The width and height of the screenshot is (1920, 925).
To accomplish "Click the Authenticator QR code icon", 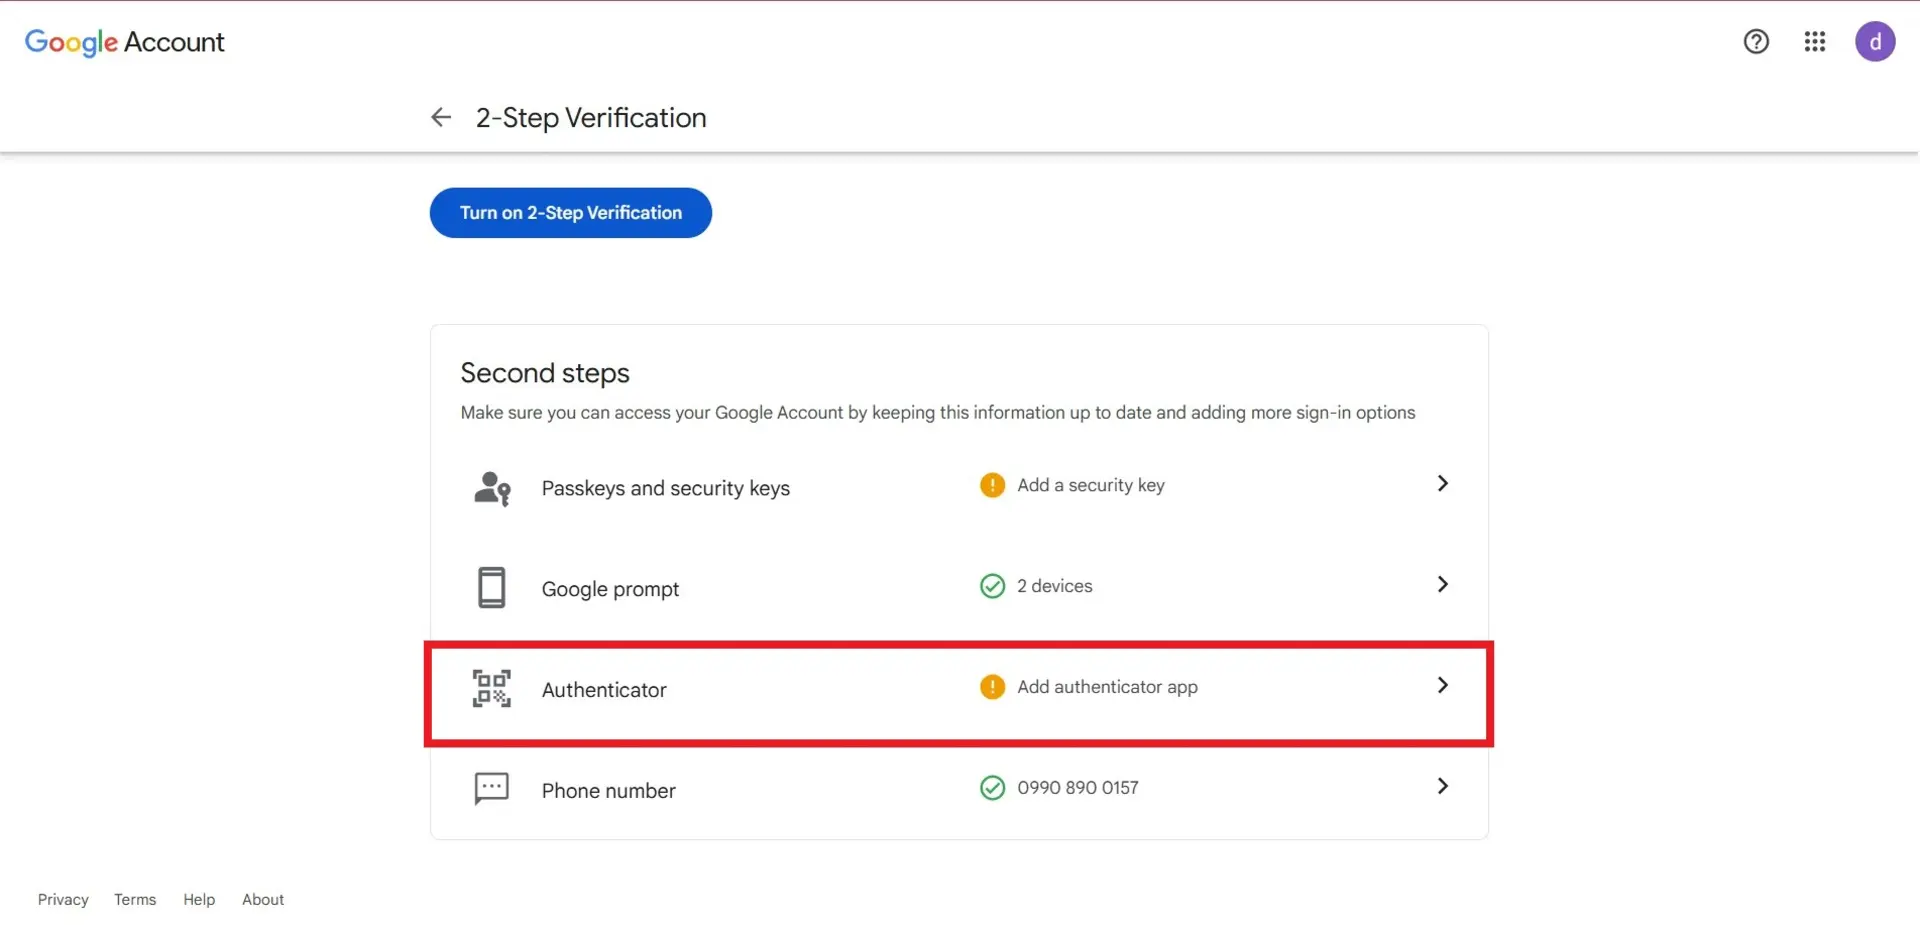I will click(492, 689).
